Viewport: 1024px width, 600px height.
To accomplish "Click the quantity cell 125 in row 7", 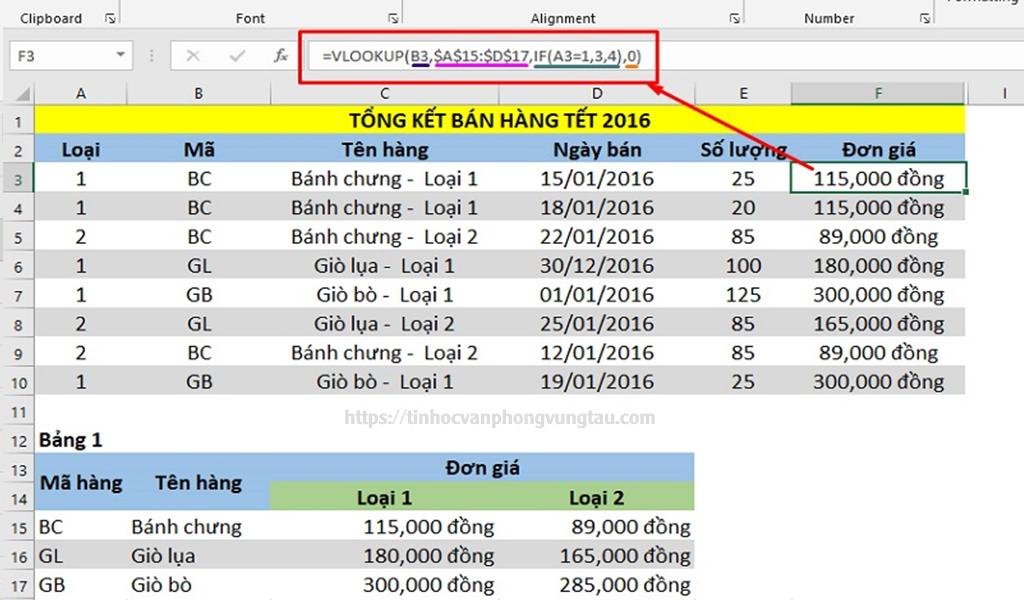I will (x=743, y=294).
